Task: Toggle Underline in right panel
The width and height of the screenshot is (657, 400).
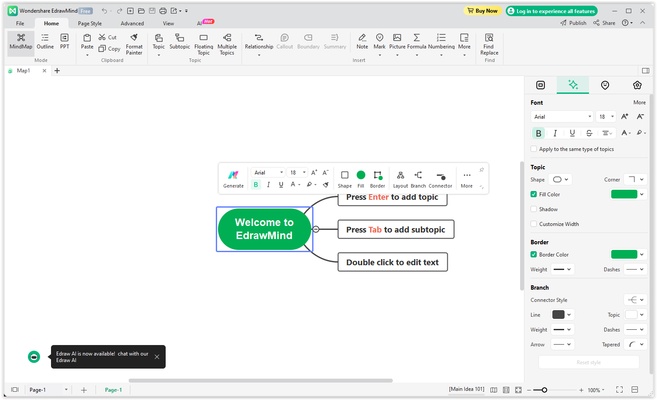Action: point(572,133)
